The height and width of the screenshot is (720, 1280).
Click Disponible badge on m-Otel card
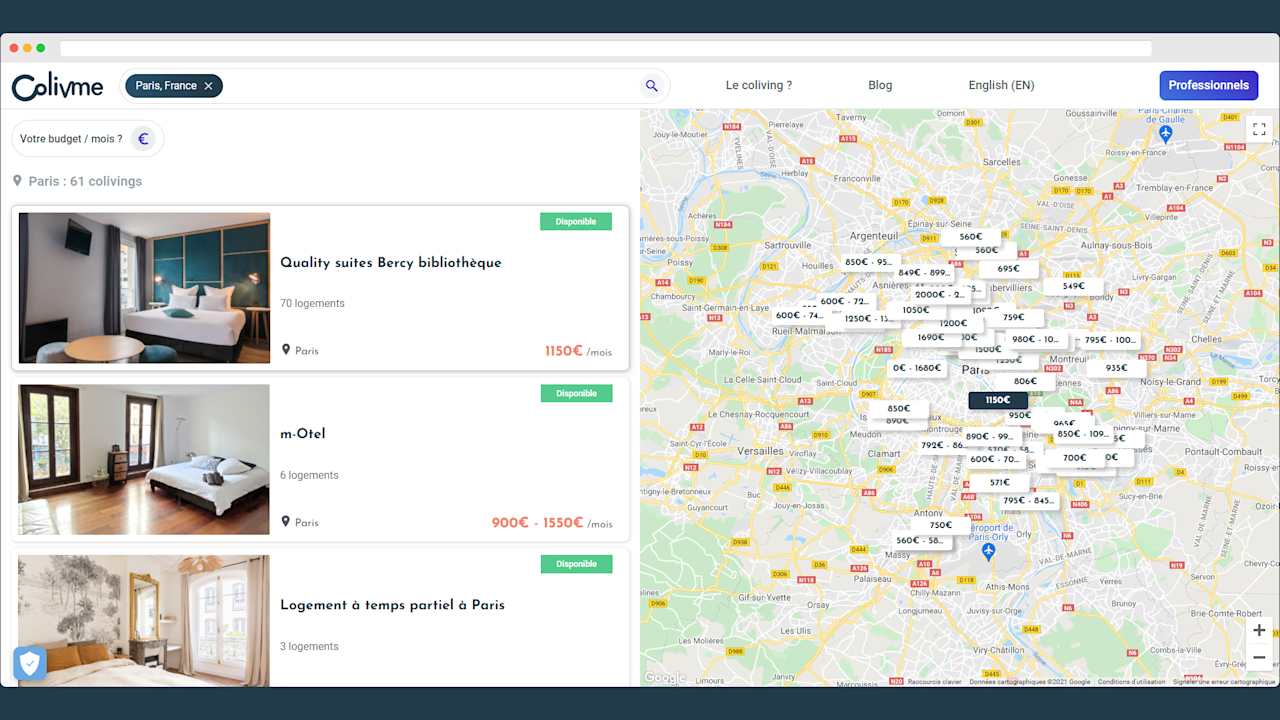576,394
